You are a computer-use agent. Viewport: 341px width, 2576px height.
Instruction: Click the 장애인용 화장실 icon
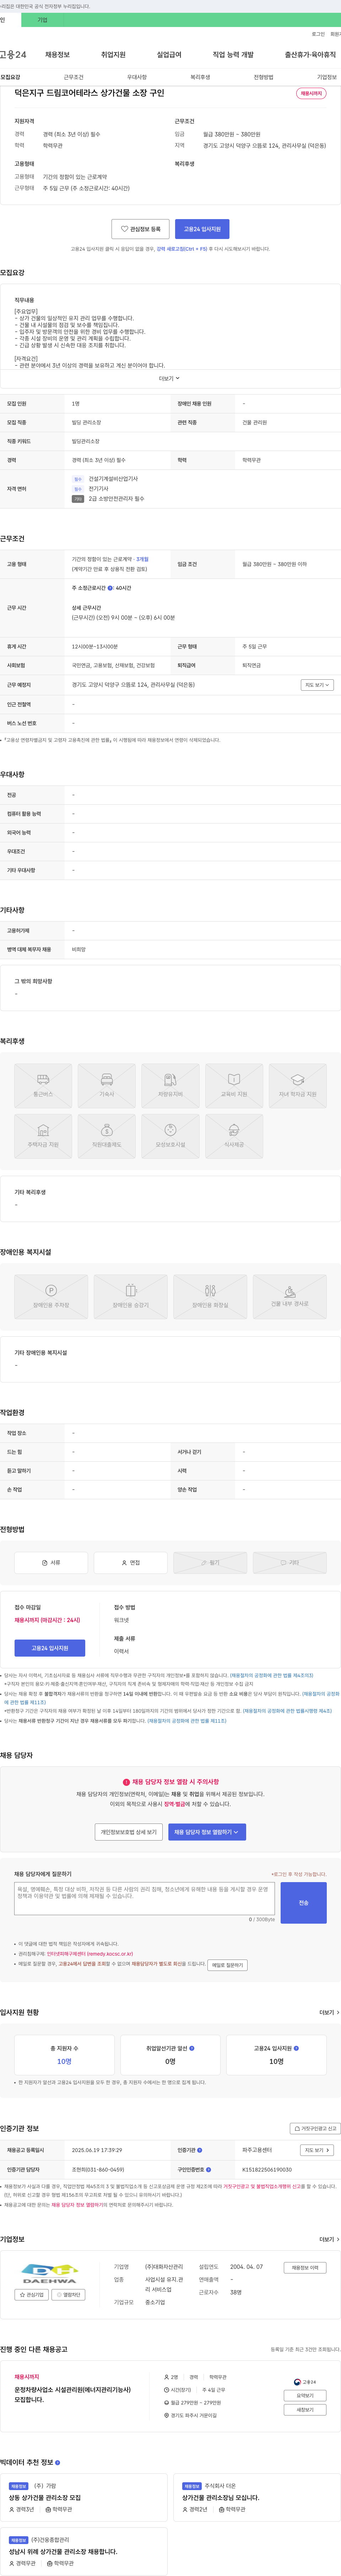tap(210, 1297)
